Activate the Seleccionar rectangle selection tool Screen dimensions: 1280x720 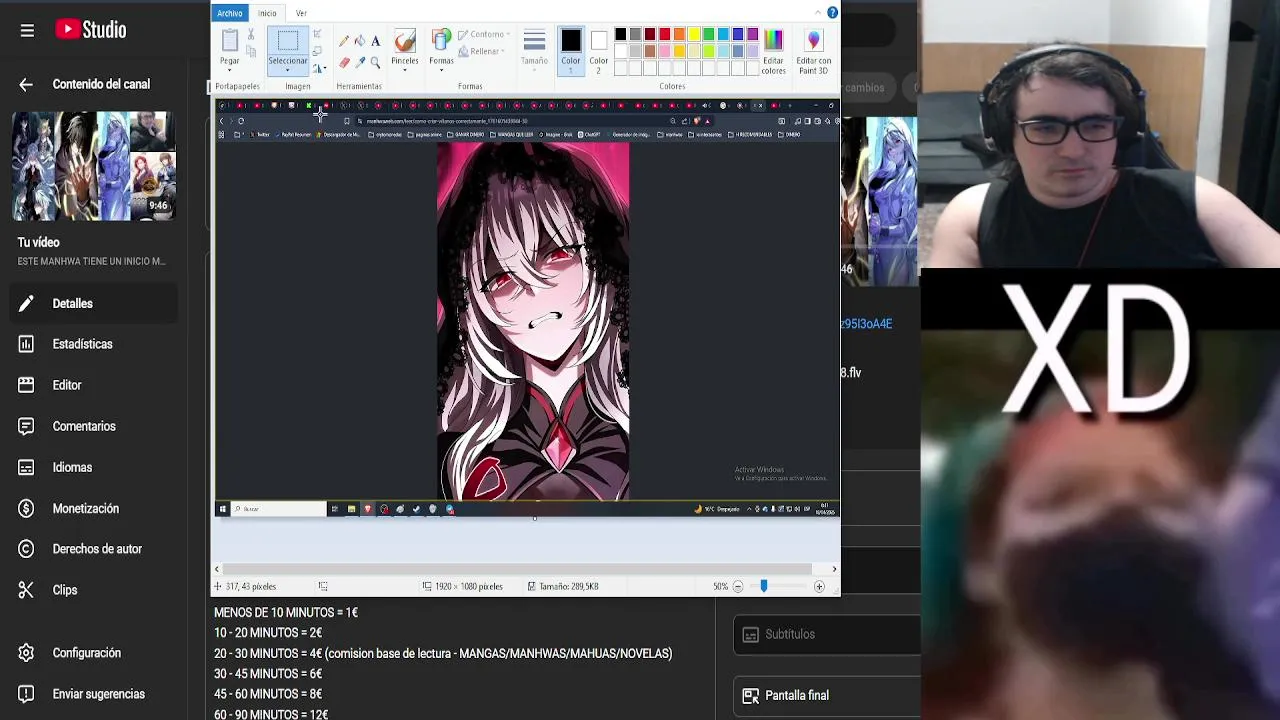[288, 42]
